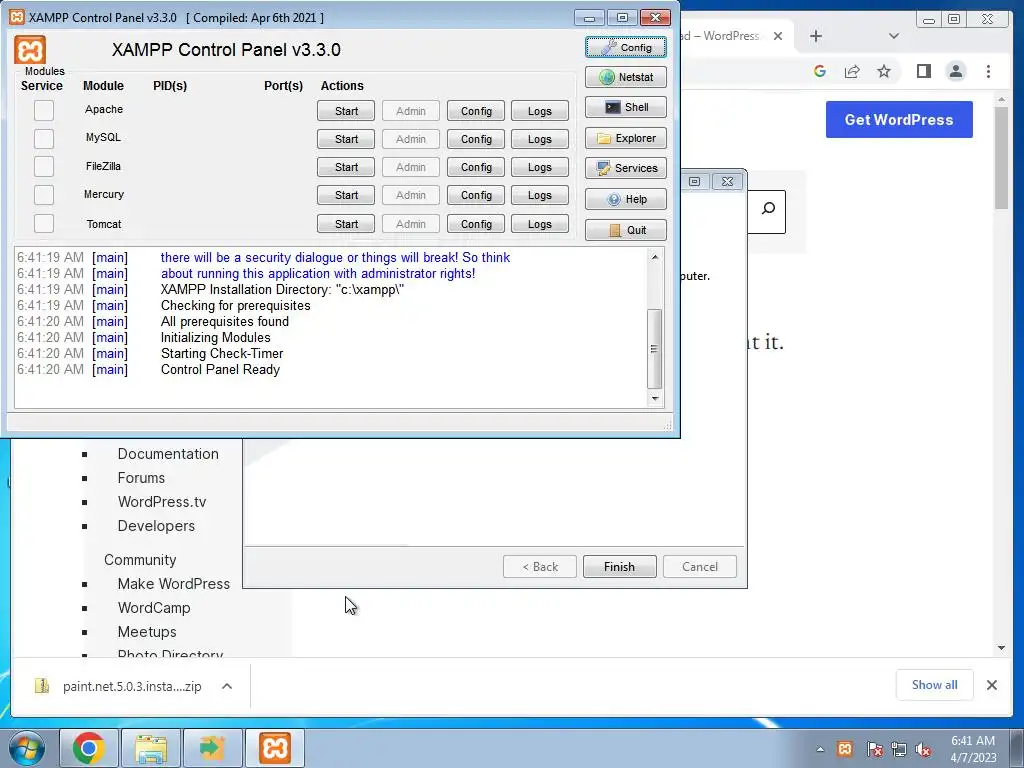Bookmark this page with star icon
This screenshot has width=1024, height=768.
[884, 71]
